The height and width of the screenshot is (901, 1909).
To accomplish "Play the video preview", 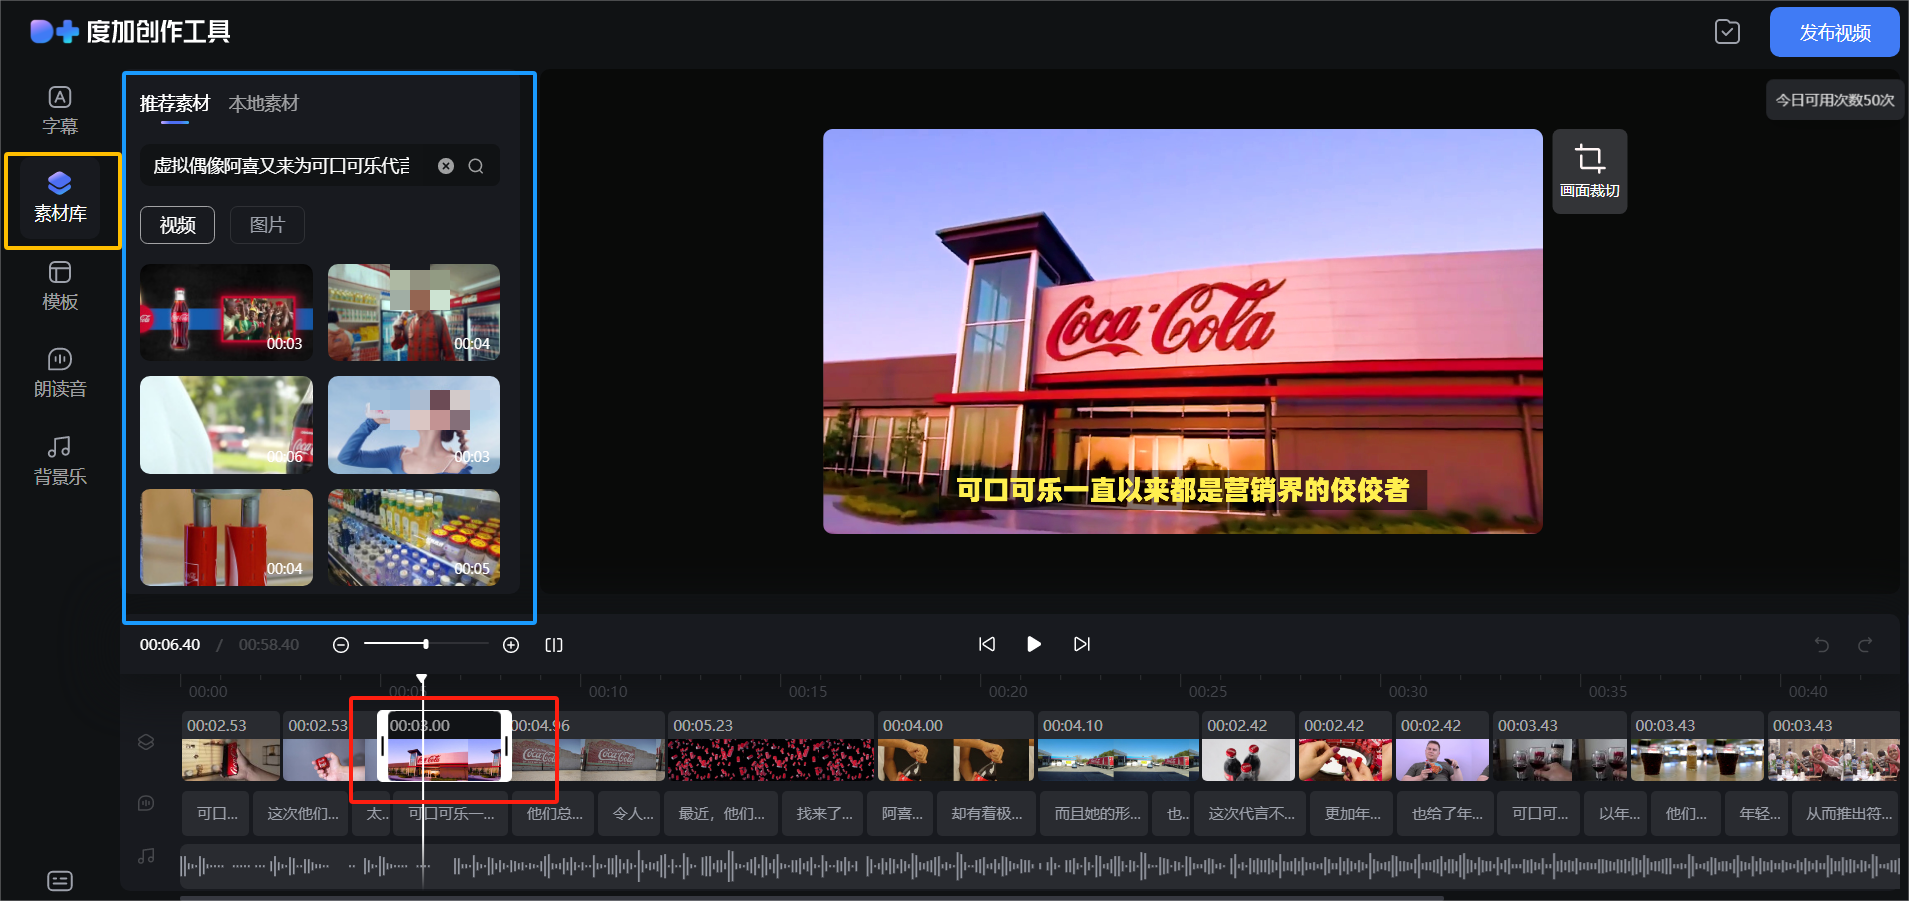I will pyautogui.click(x=1034, y=644).
